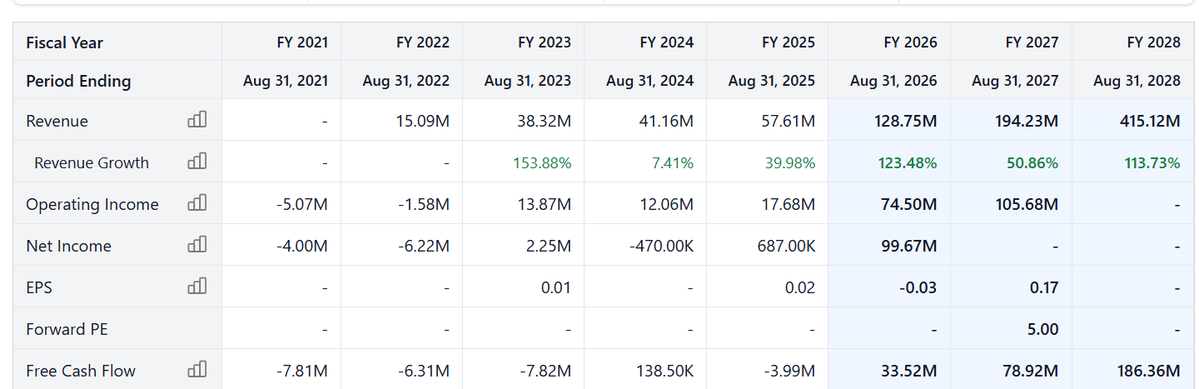The height and width of the screenshot is (389, 1199).
Task: Click net income value 99.67M
Action: pyautogui.click(x=909, y=246)
